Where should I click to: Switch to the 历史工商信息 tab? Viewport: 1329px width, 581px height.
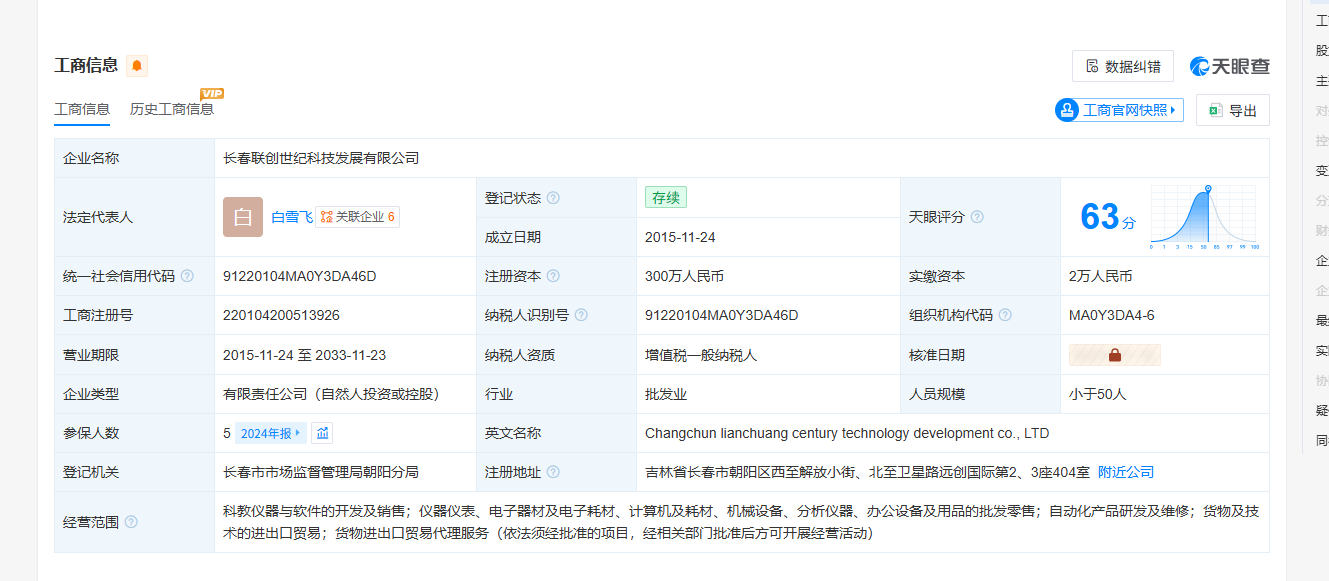pyautogui.click(x=172, y=109)
